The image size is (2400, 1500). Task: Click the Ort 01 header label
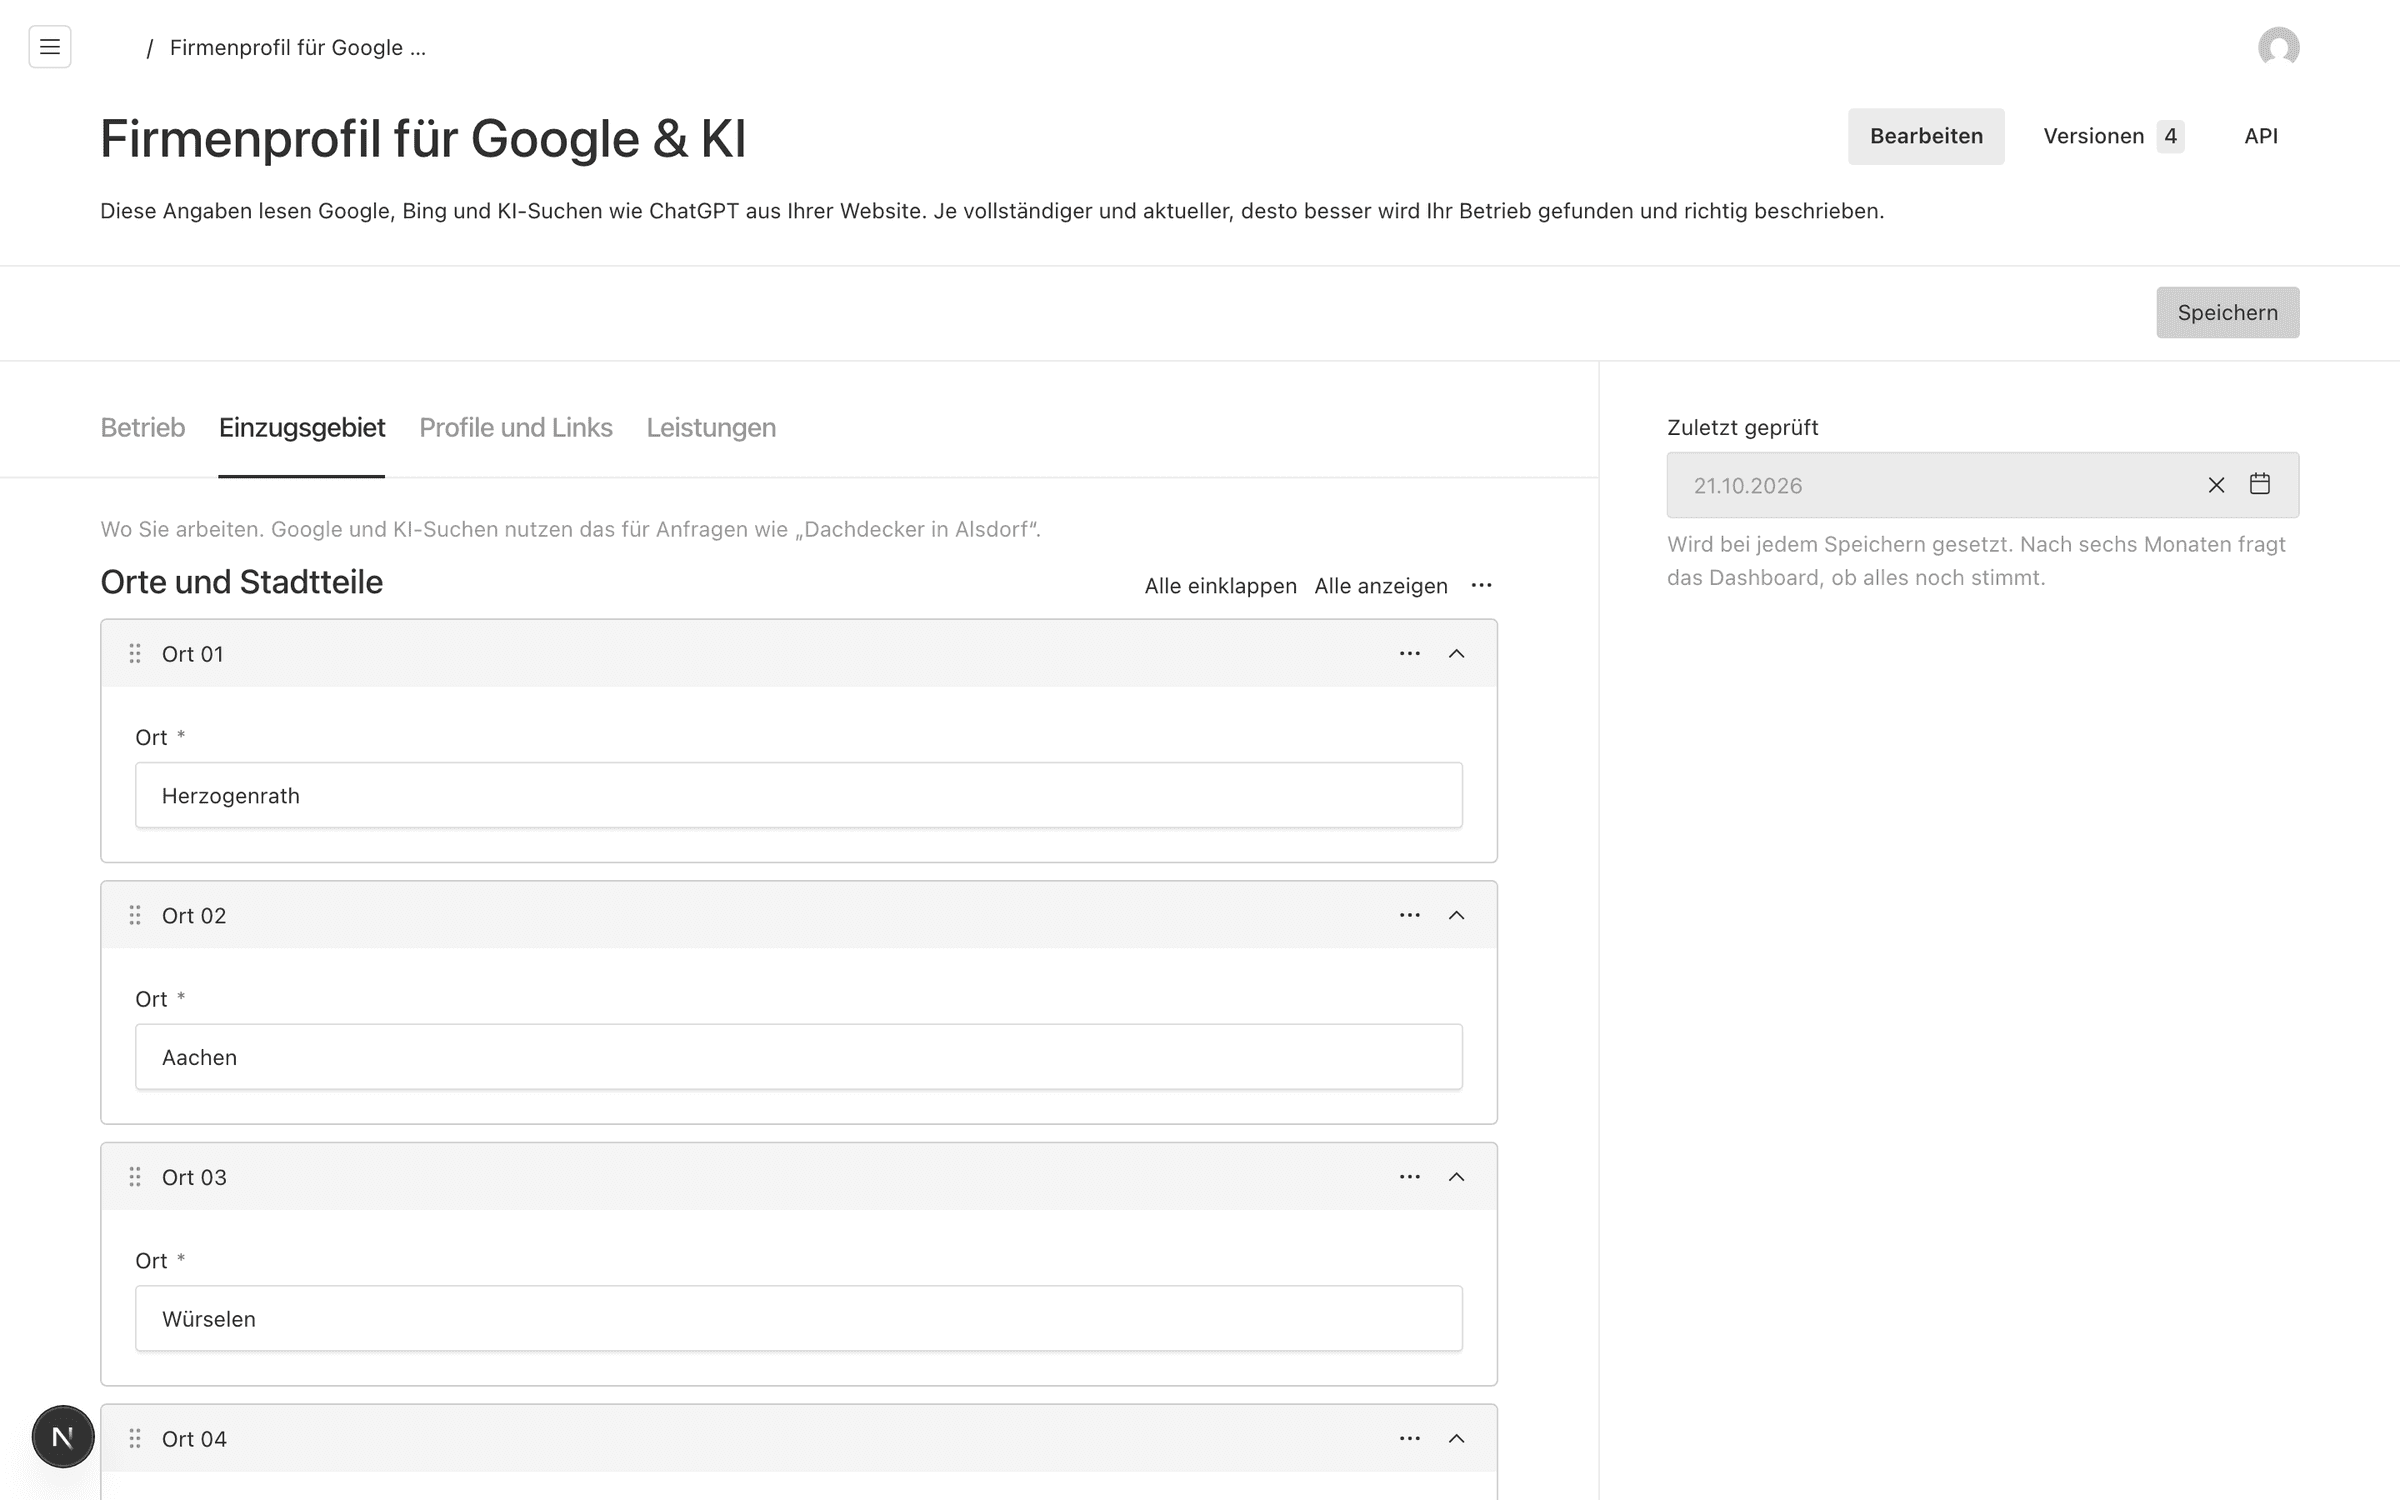[193, 654]
